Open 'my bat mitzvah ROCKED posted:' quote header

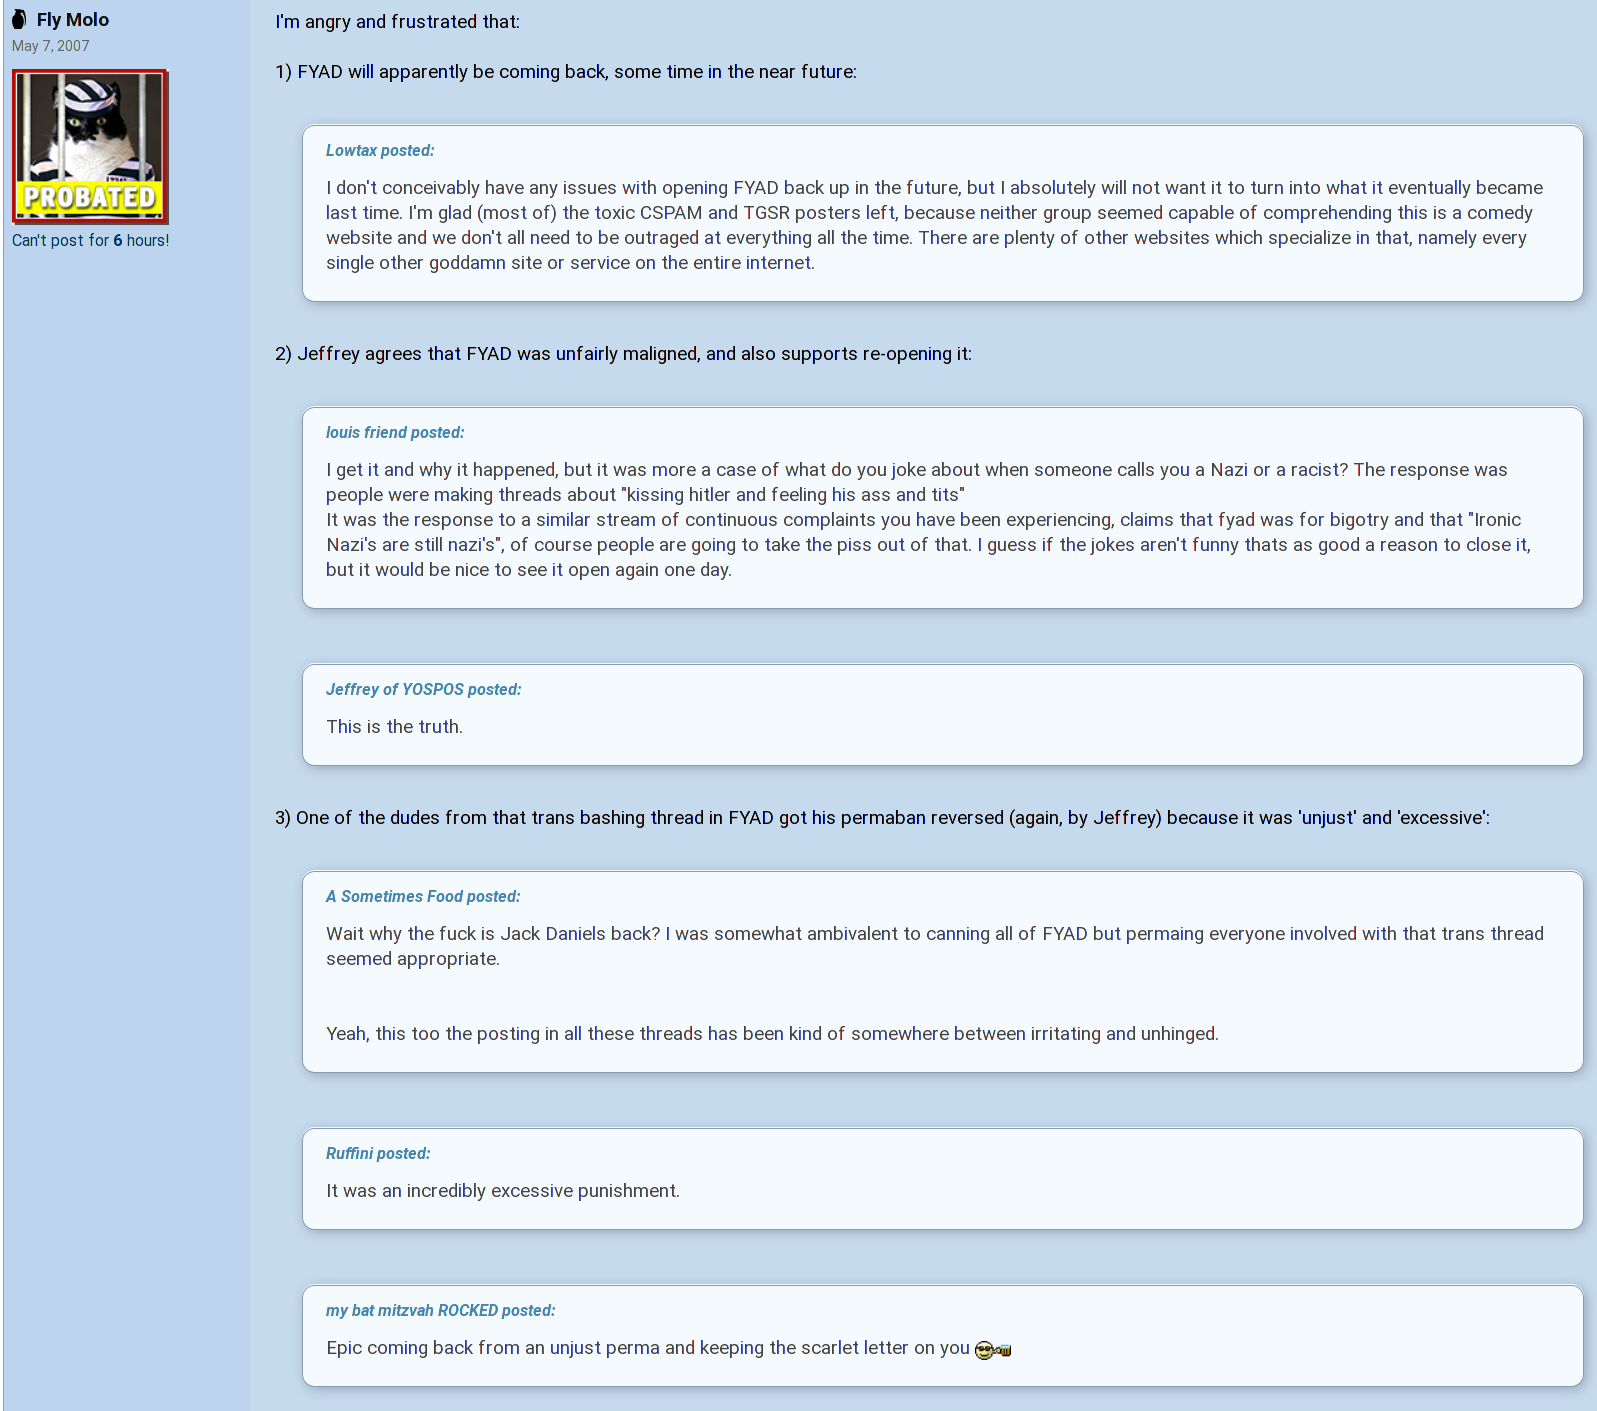[441, 1311]
